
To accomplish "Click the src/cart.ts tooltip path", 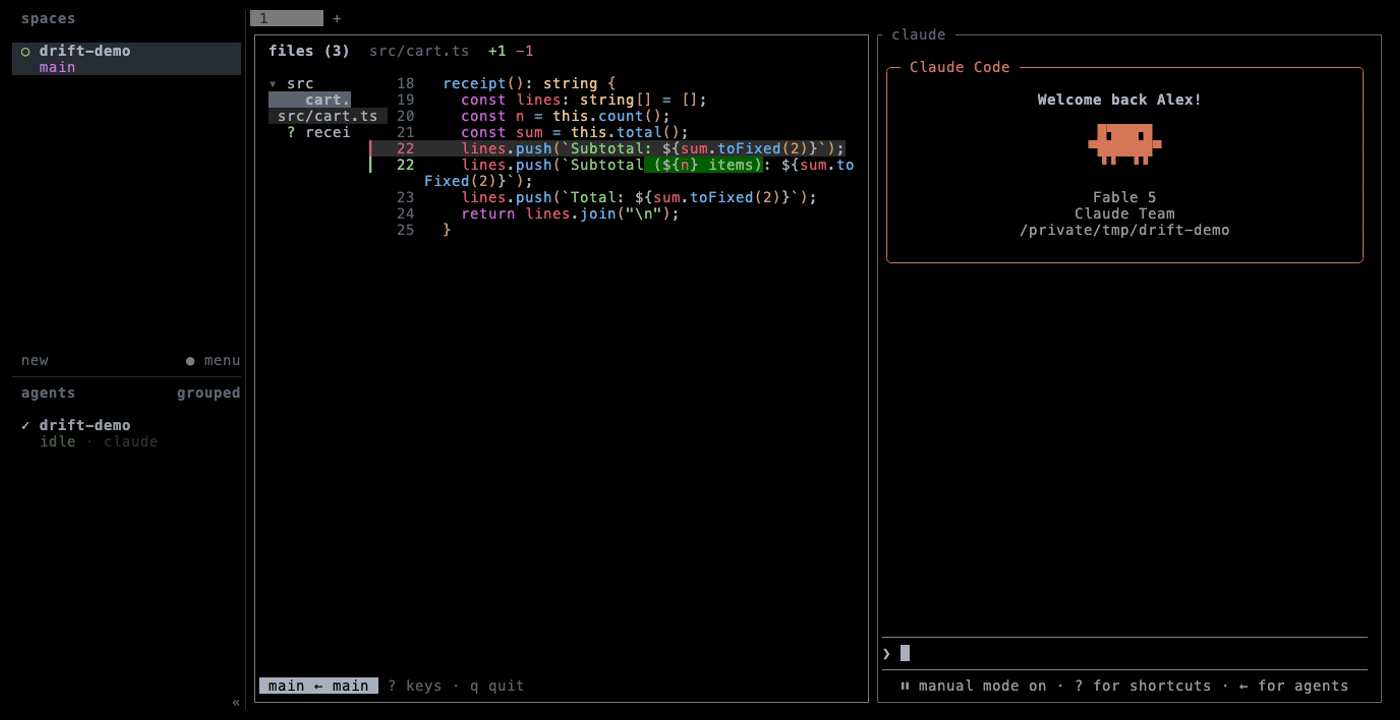I will (328, 116).
